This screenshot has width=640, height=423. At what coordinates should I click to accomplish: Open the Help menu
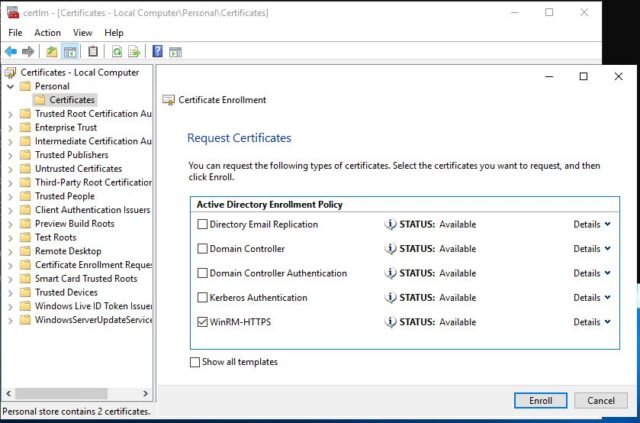point(113,33)
